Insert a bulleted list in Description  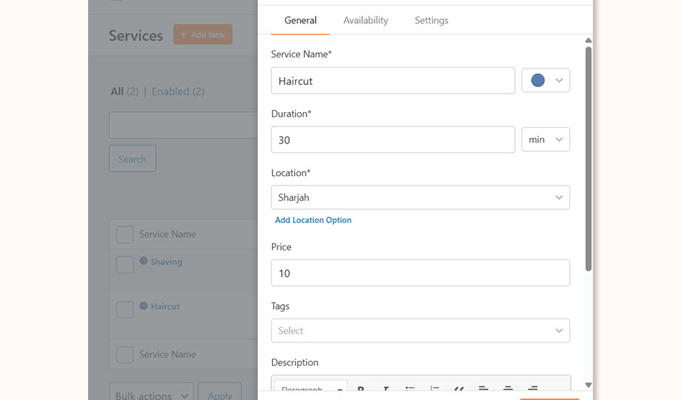[x=410, y=388]
